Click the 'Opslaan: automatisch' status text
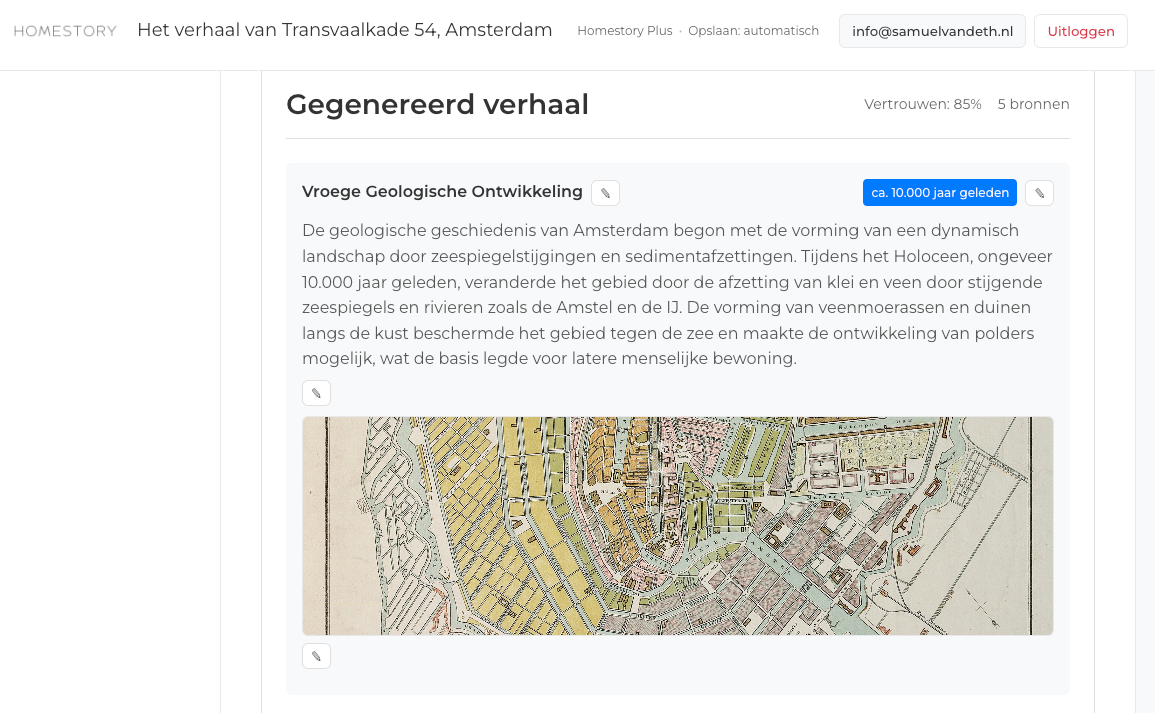 753,31
